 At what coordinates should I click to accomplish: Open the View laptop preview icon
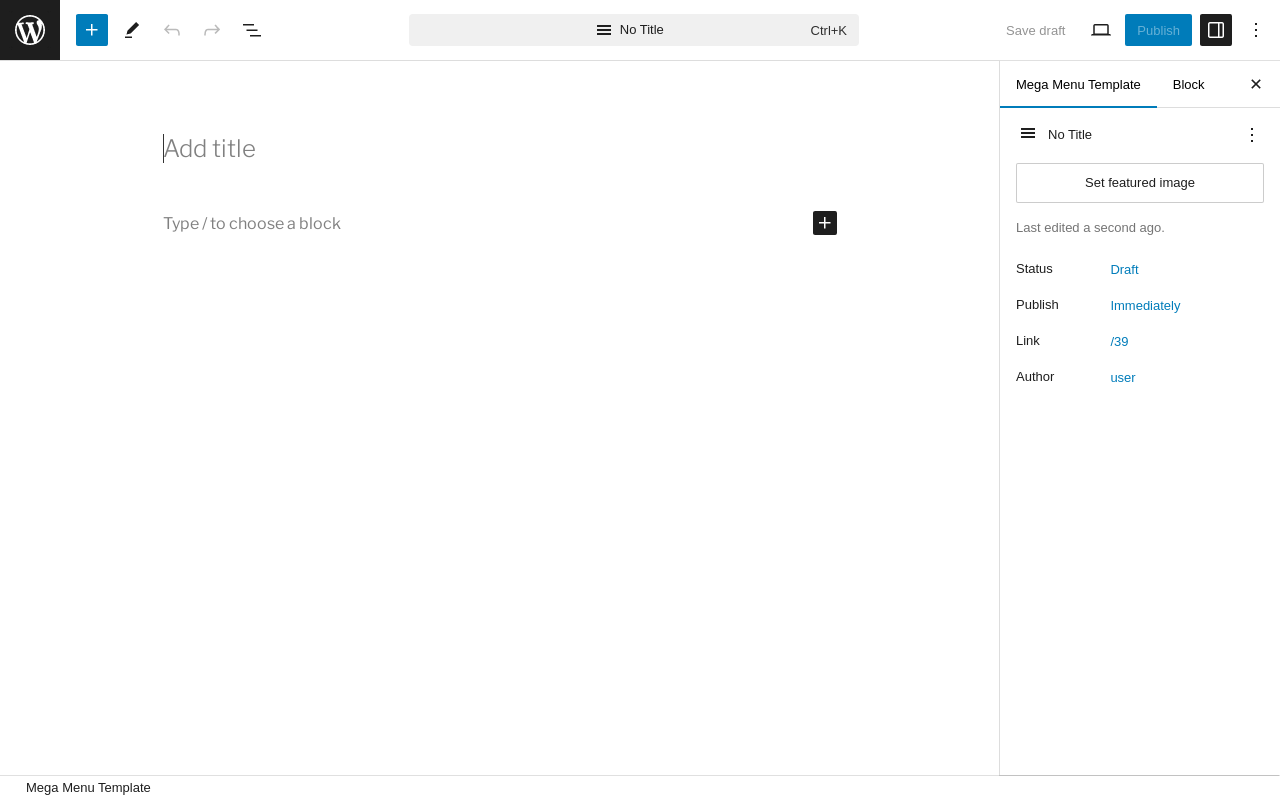click(x=1101, y=30)
